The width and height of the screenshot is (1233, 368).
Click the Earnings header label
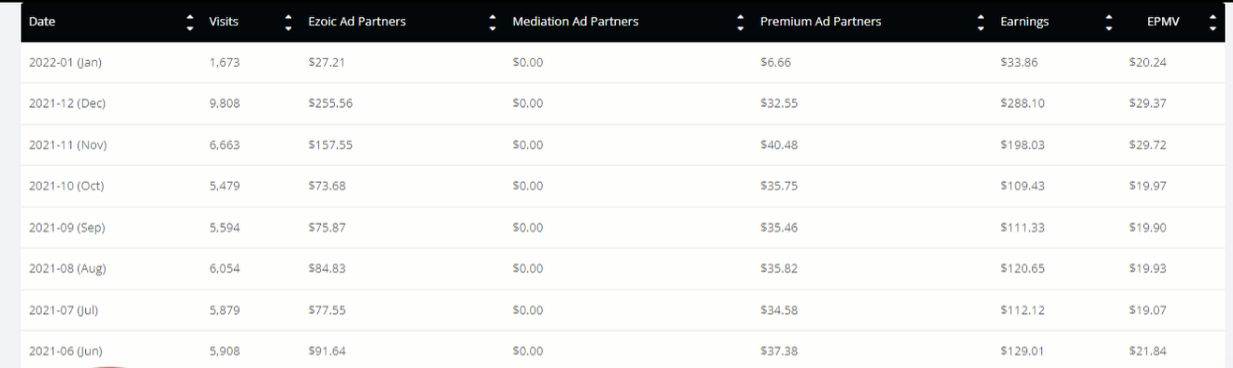1025,22
